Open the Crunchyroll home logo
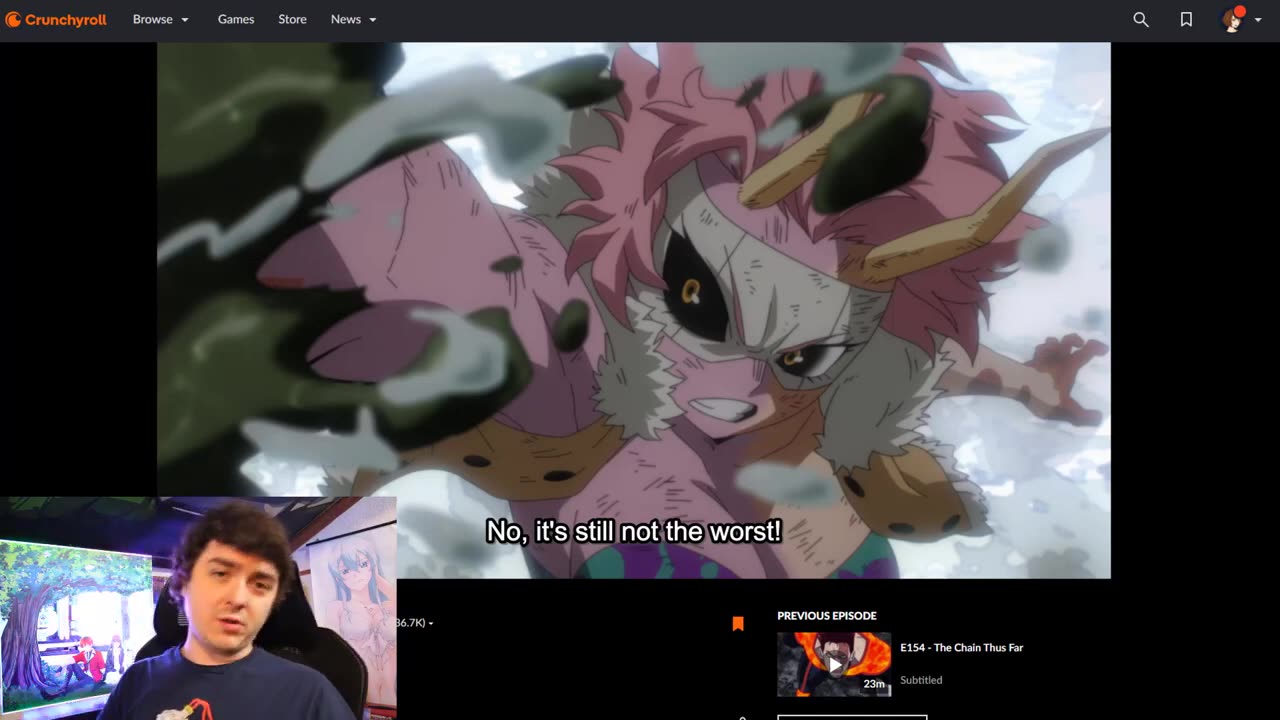Viewport: 1280px width, 720px height. (56, 19)
